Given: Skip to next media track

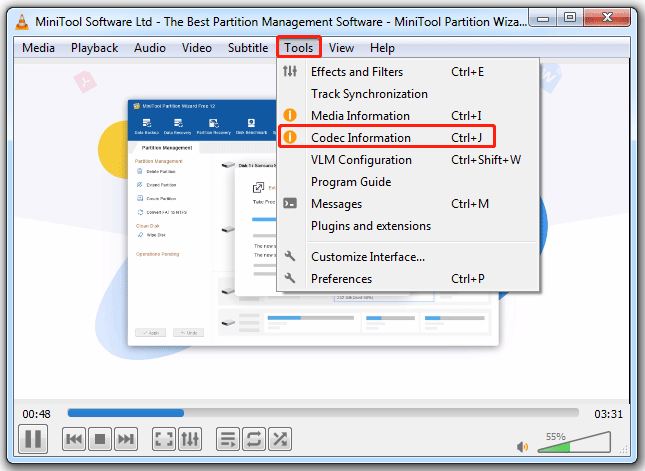Looking at the screenshot, I should click(125, 439).
